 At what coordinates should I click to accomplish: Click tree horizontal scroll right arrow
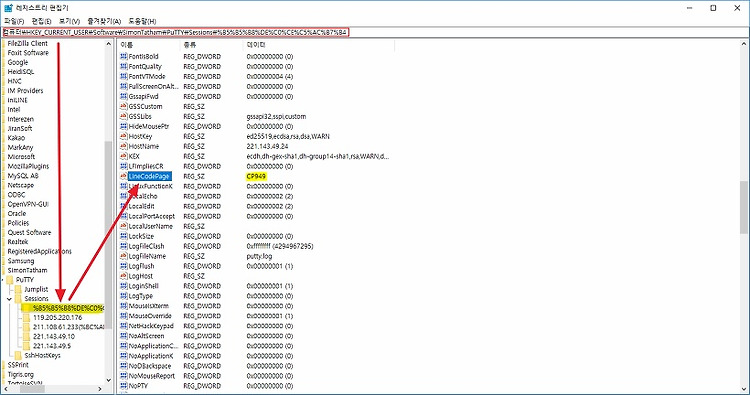pos(100,389)
